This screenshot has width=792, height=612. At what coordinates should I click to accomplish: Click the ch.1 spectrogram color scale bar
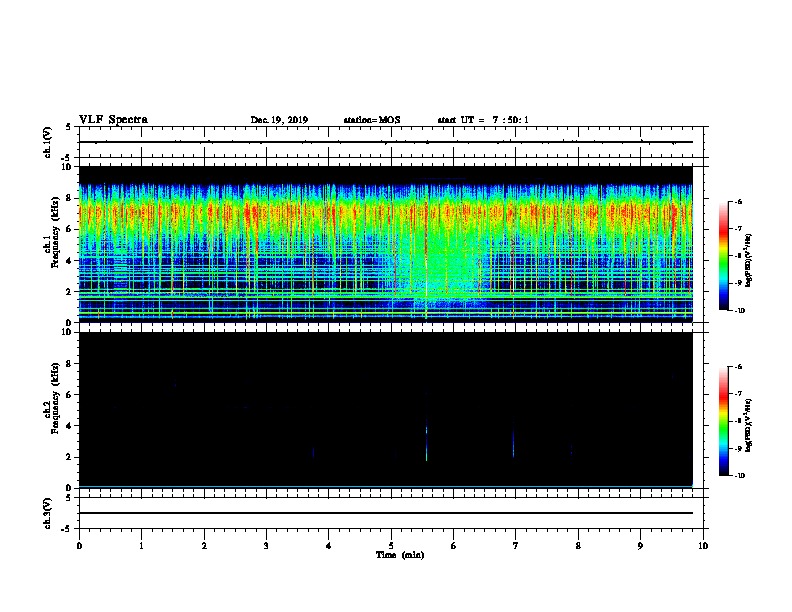(x=724, y=256)
